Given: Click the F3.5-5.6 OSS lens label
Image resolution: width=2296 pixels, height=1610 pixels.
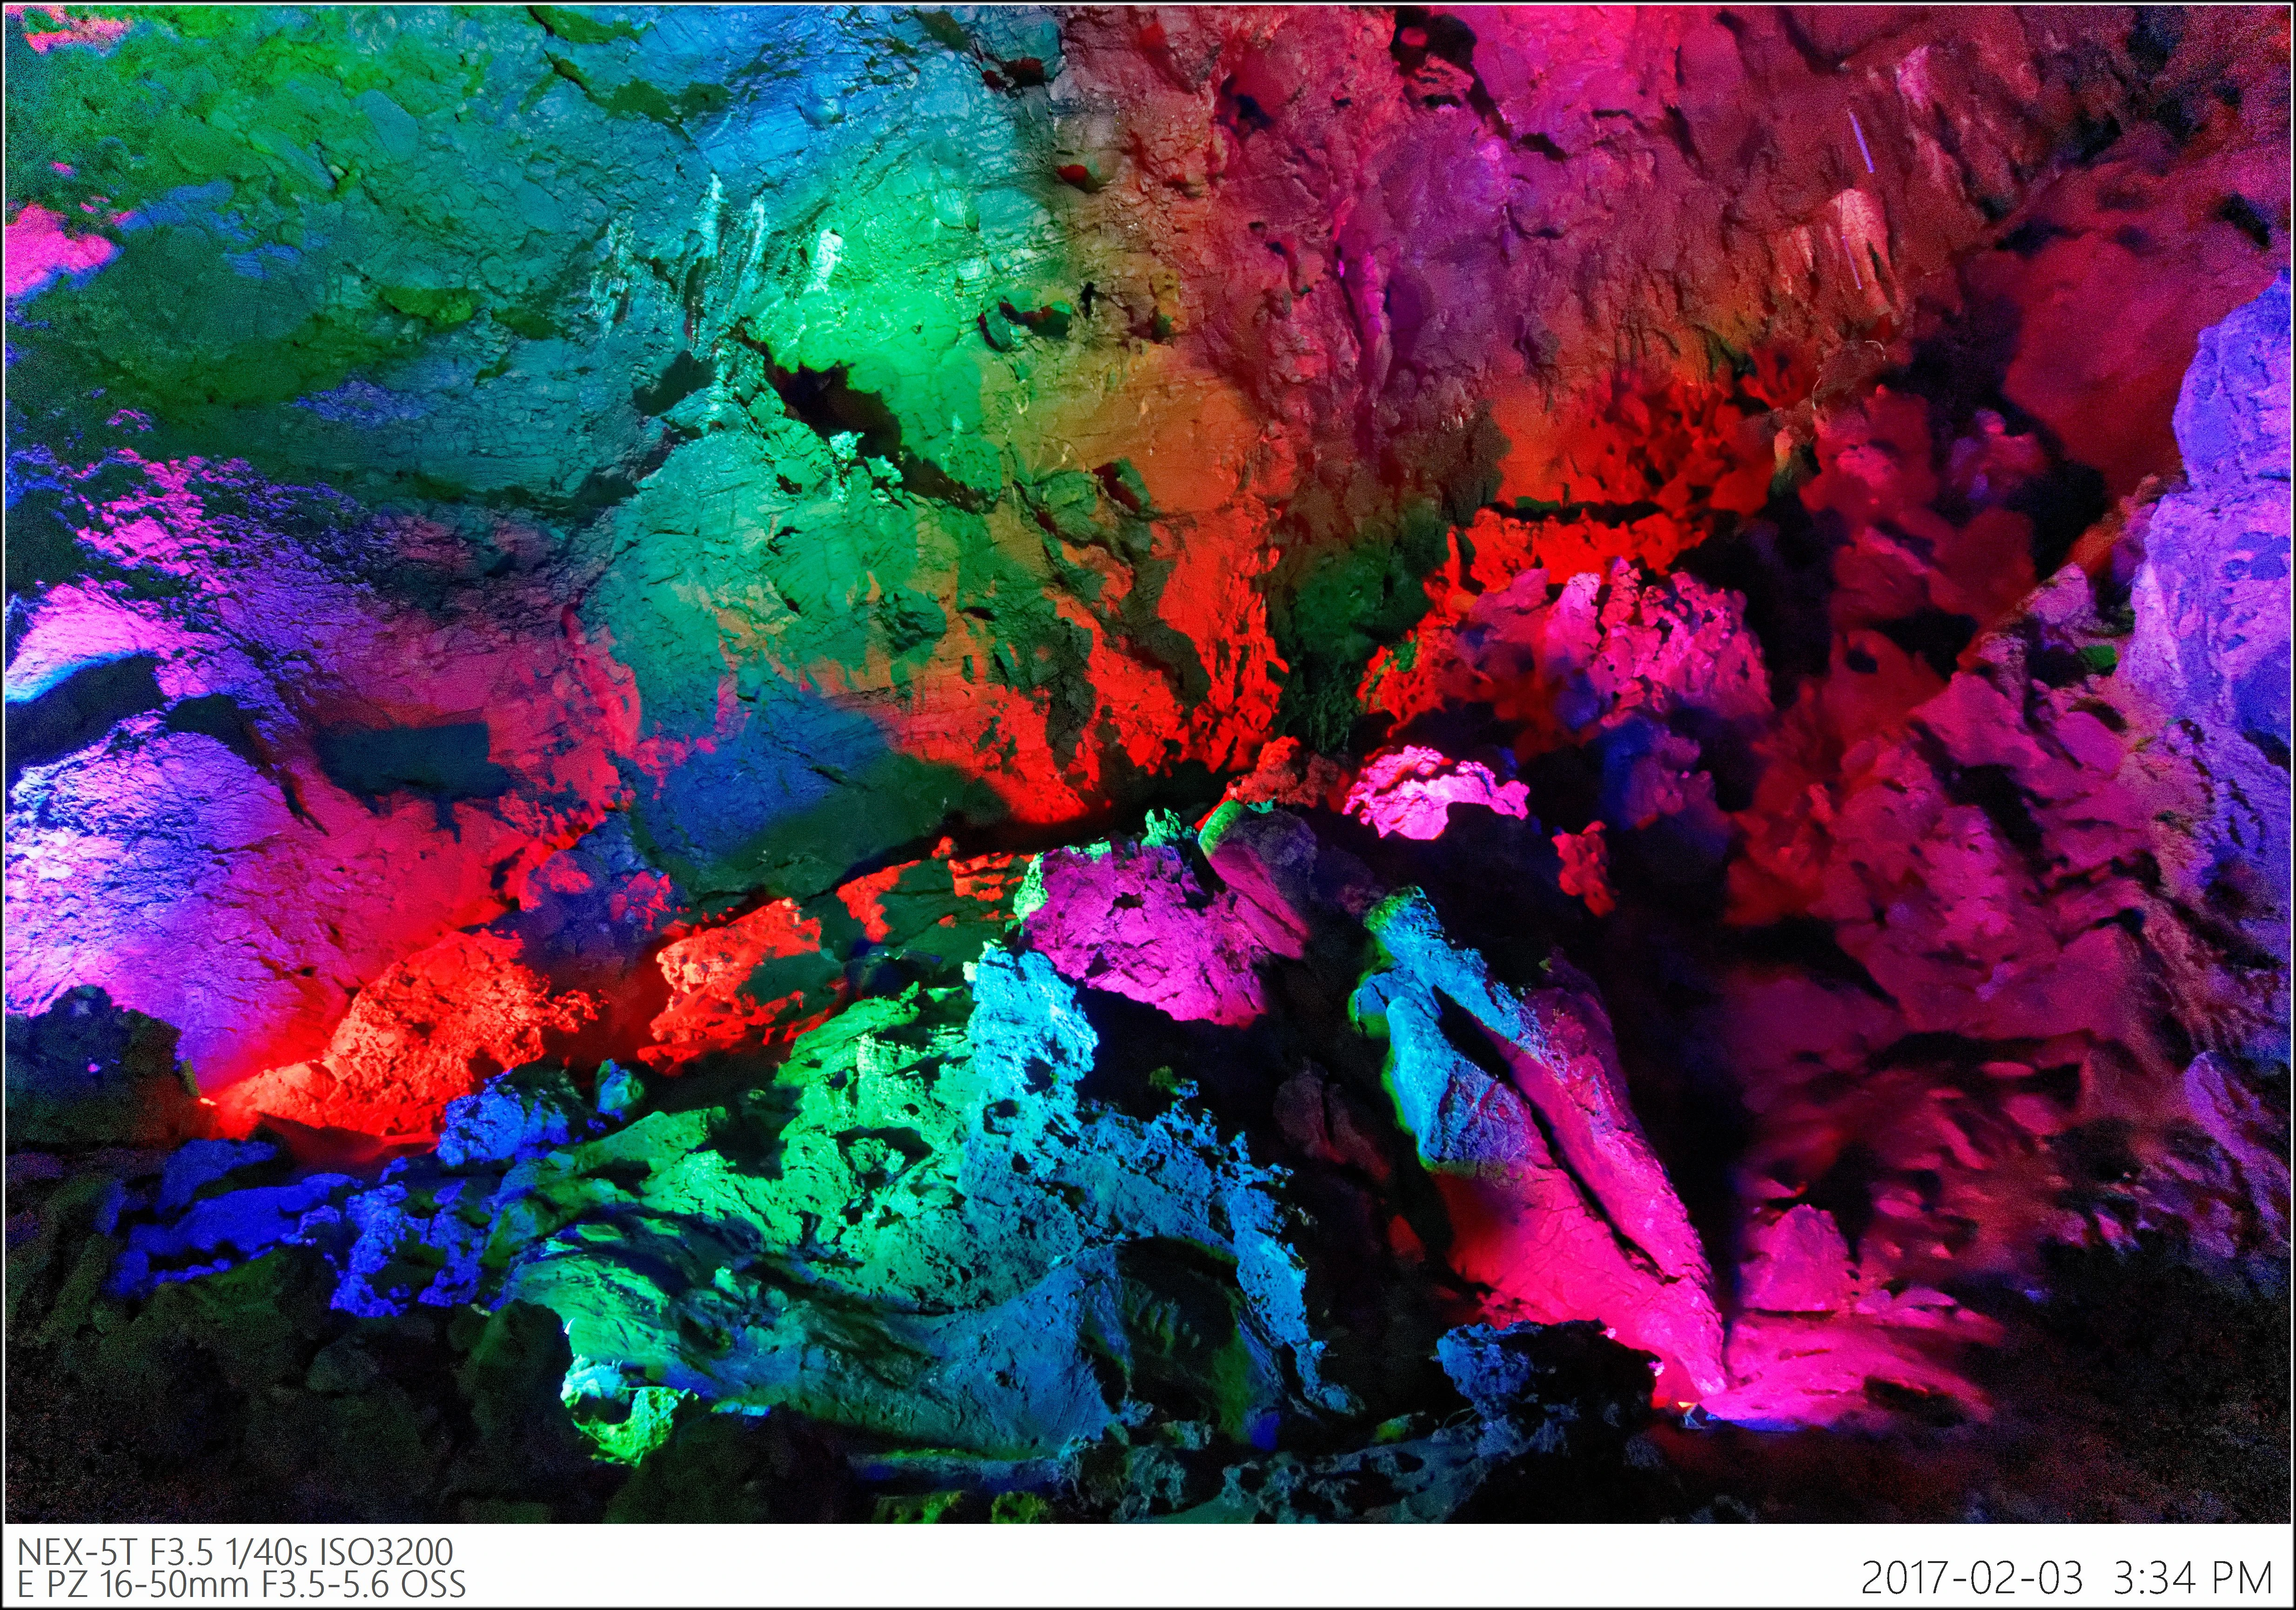Looking at the screenshot, I should click(x=364, y=1585).
